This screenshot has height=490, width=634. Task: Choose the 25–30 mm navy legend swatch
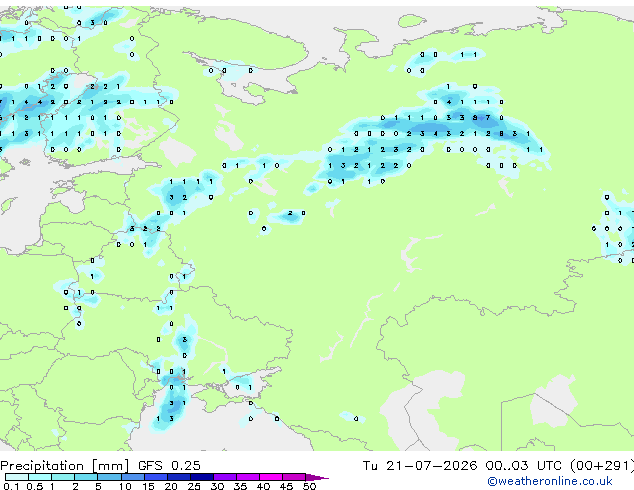point(202,477)
